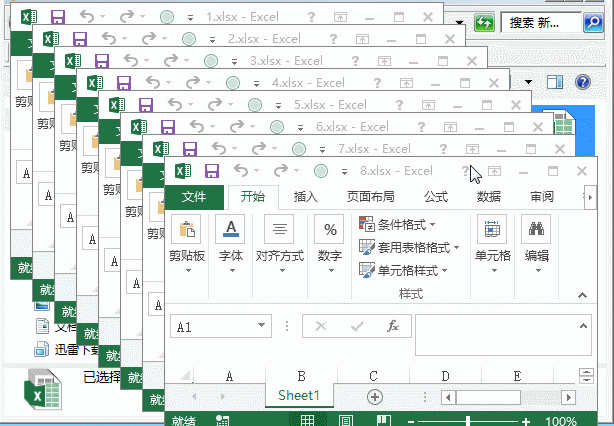This screenshot has width=614, height=426.
Task: Zoom in using the plus button
Action: coord(526,422)
